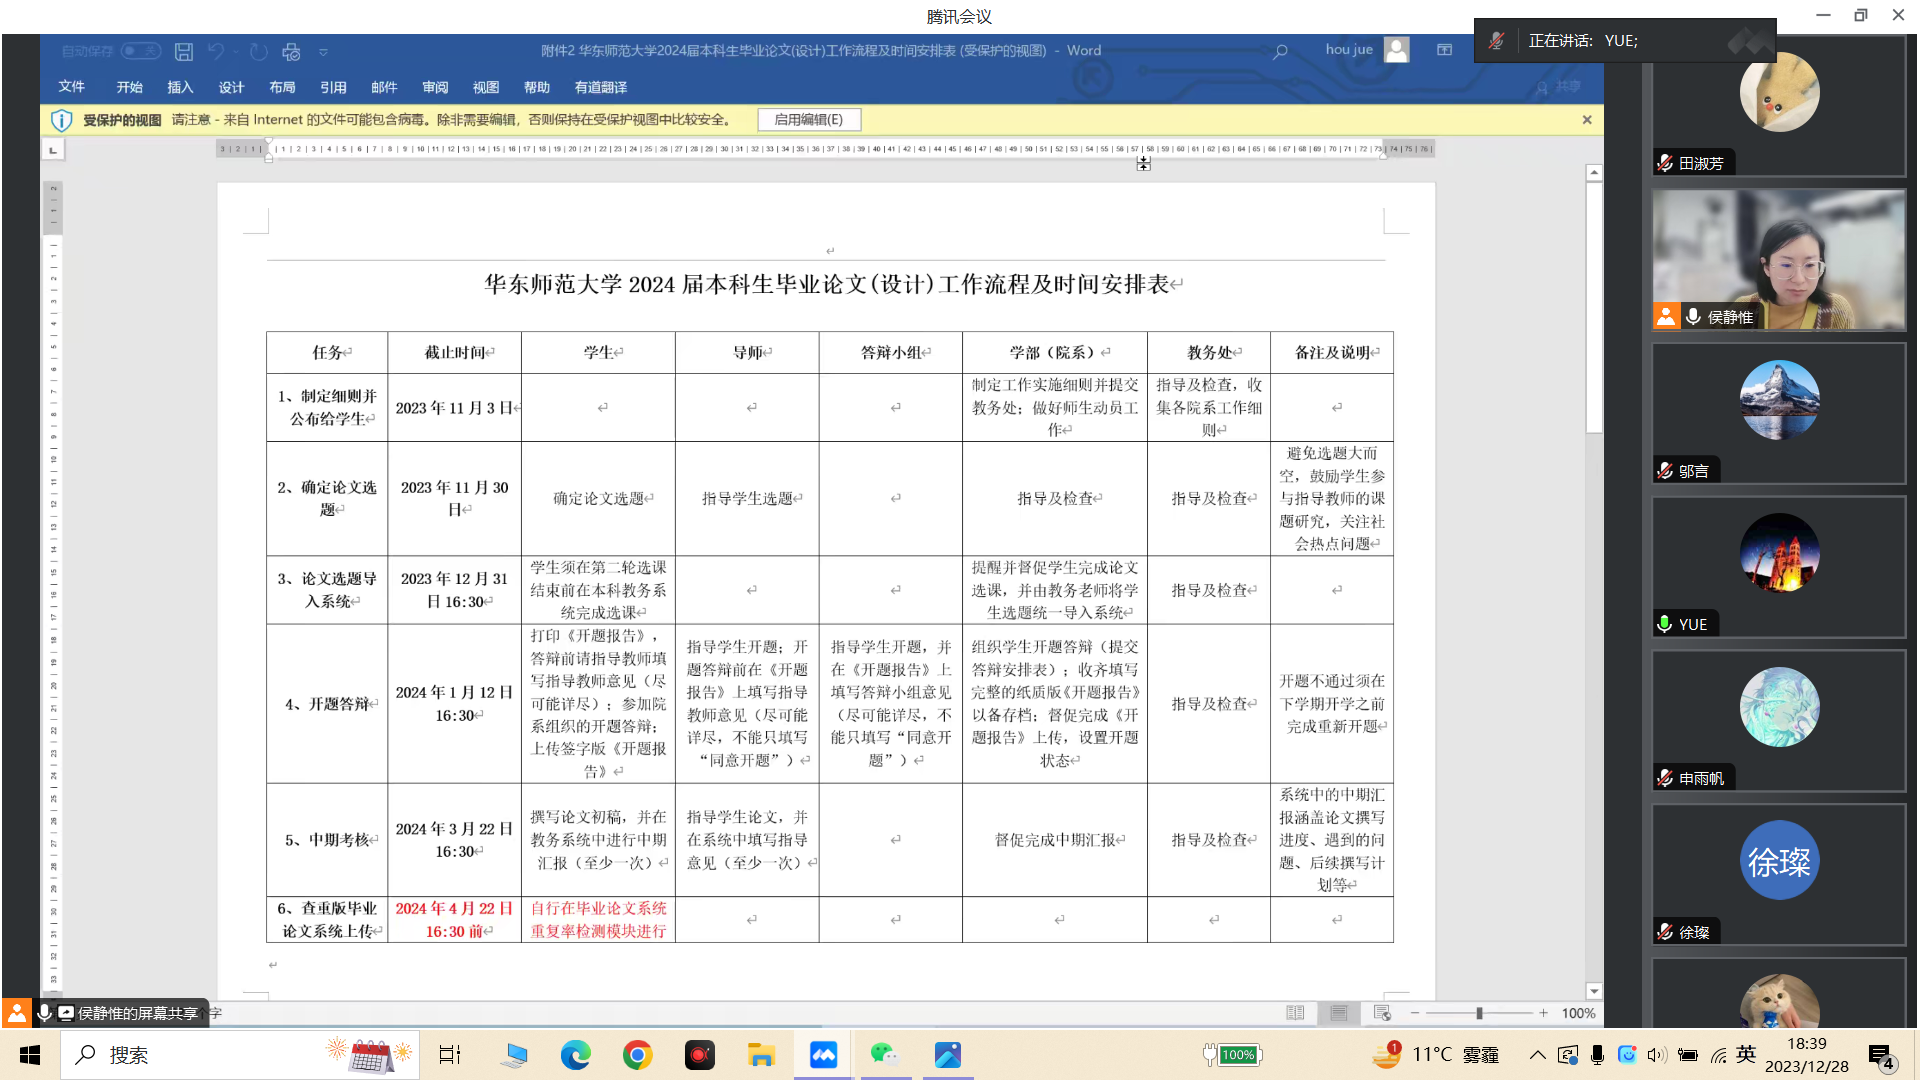This screenshot has width=1920, height=1080.
Task: Expand hidden icons in the system tray
Action: click(x=1537, y=1054)
